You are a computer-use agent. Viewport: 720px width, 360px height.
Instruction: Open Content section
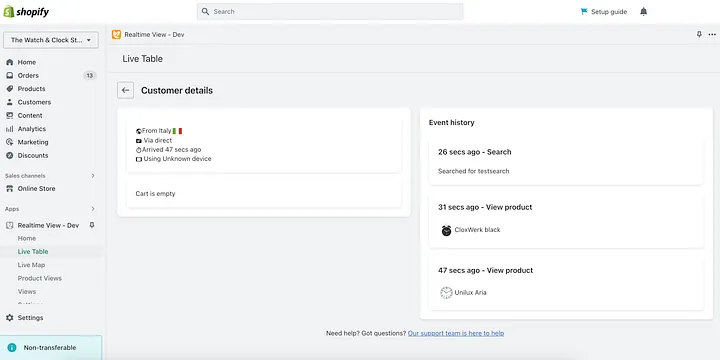point(30,115)
